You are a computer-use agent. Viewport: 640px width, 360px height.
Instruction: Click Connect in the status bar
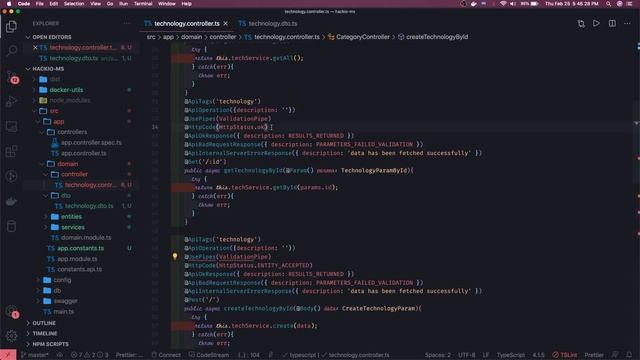[166, 355]
